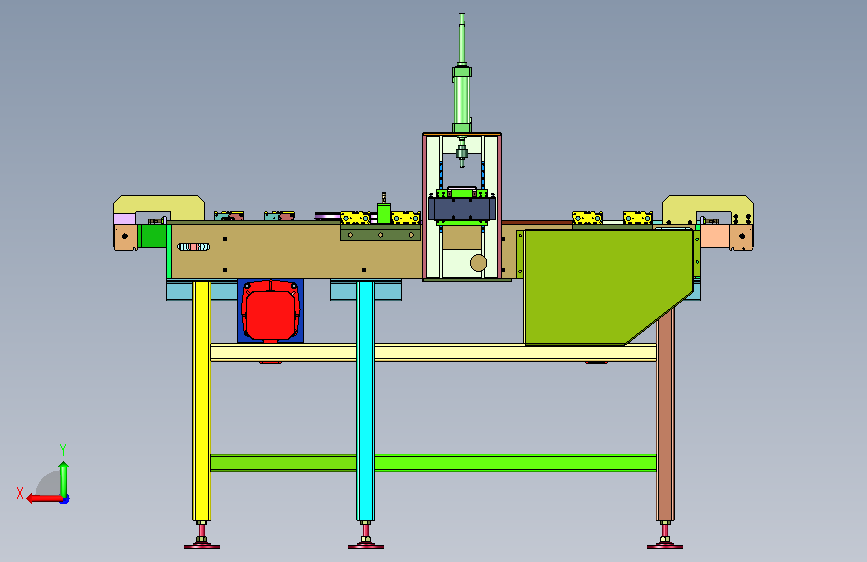Click the tan round disc in press frame
The width and height of the screenshot is (867, 562).
[478, 263]
